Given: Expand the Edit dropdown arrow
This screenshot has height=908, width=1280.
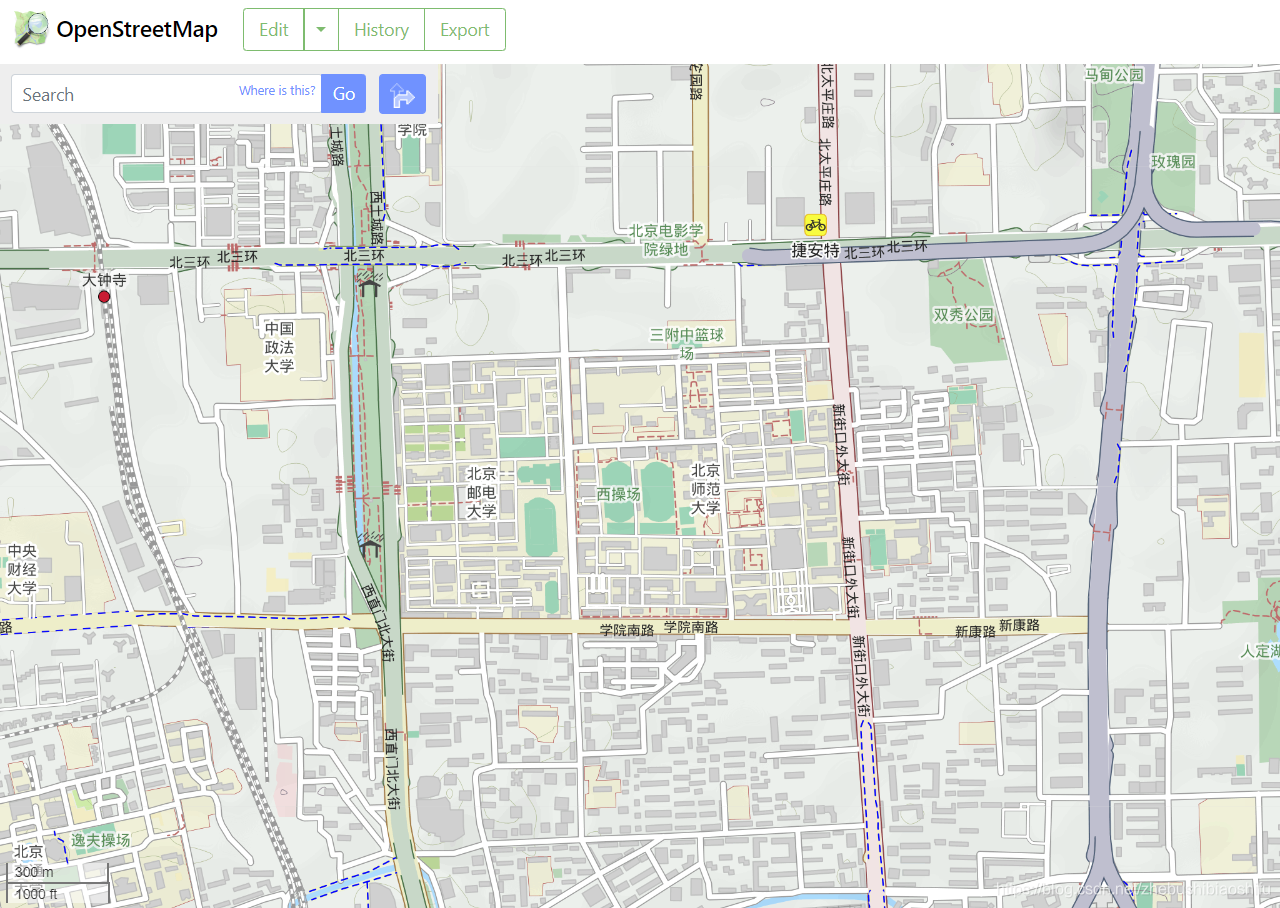Looking at the screenshot, I should [x=321, y=30].
